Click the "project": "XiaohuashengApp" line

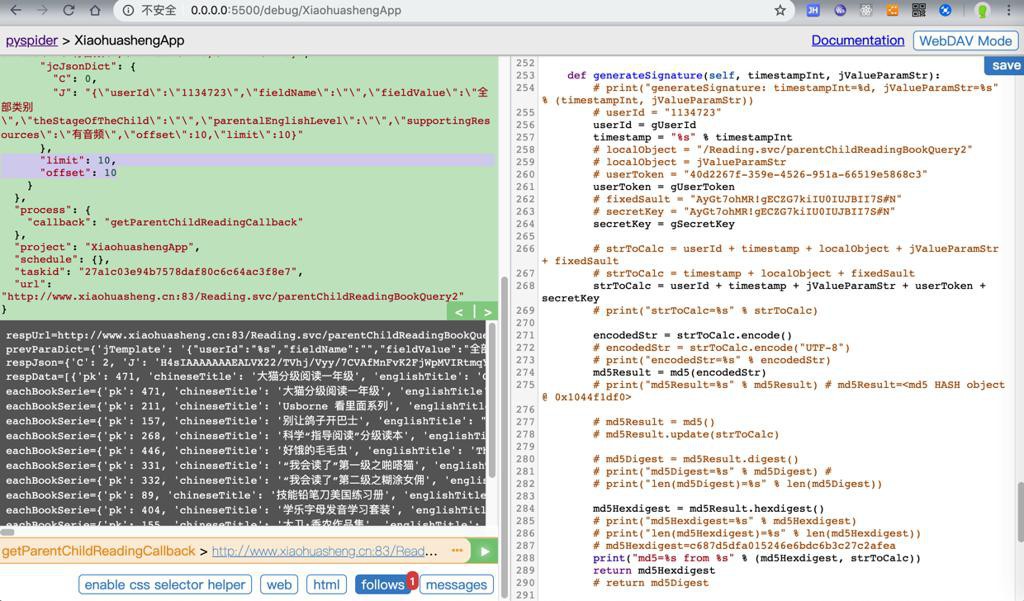[106, 247]
